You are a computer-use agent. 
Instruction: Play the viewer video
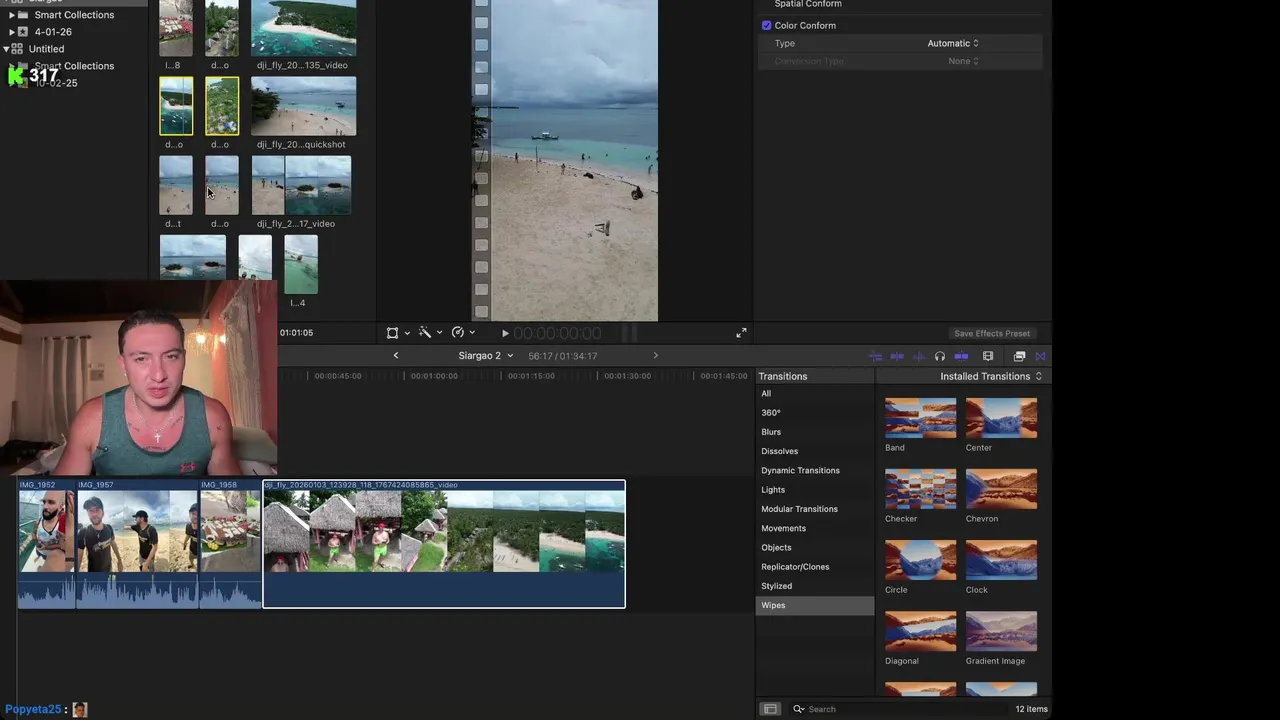(x=505, y=333)
